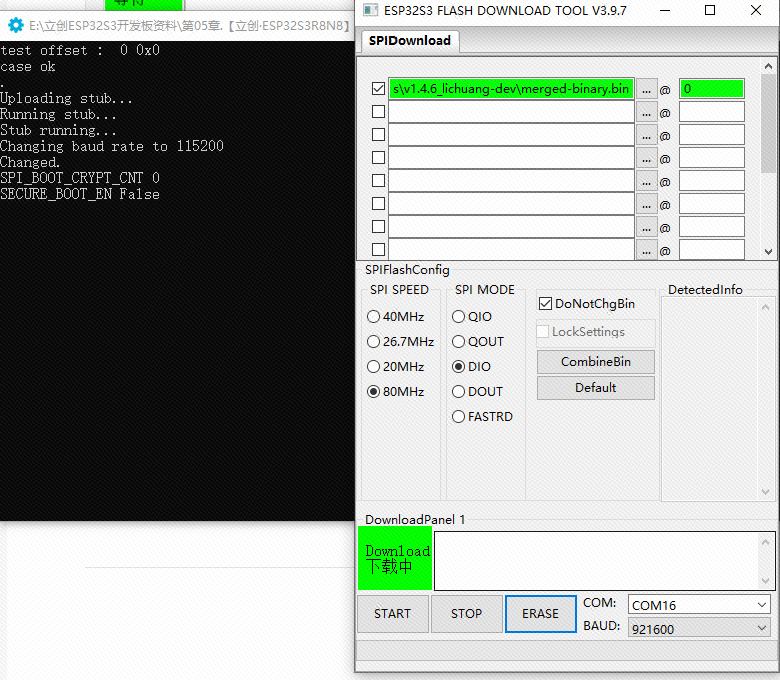Click scroll up arrow of file list
780x680 pixels.
tap(768, 66)
